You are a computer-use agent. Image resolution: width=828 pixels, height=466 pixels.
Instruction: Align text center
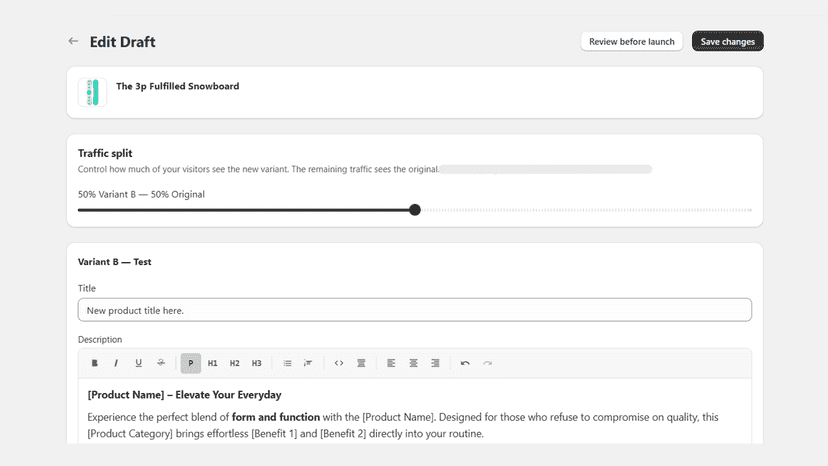tap(413, 363)
